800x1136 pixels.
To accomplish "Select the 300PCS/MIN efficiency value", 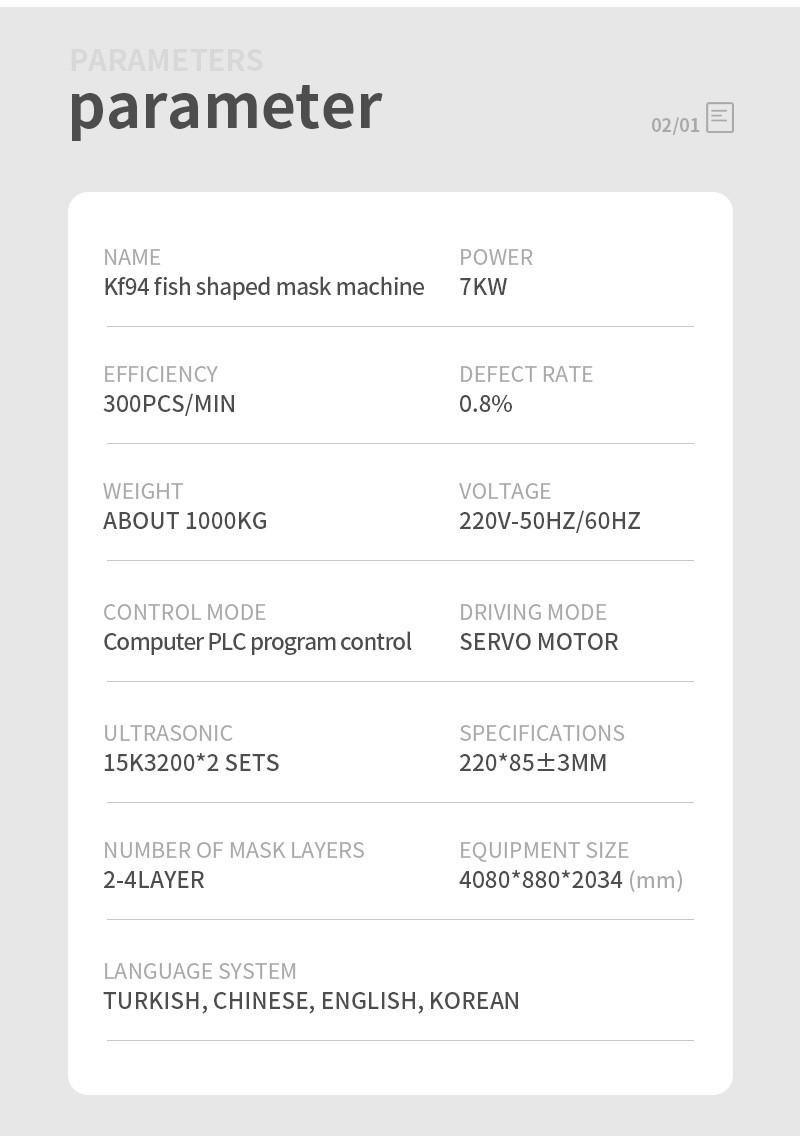I will [x=170, y=404].
